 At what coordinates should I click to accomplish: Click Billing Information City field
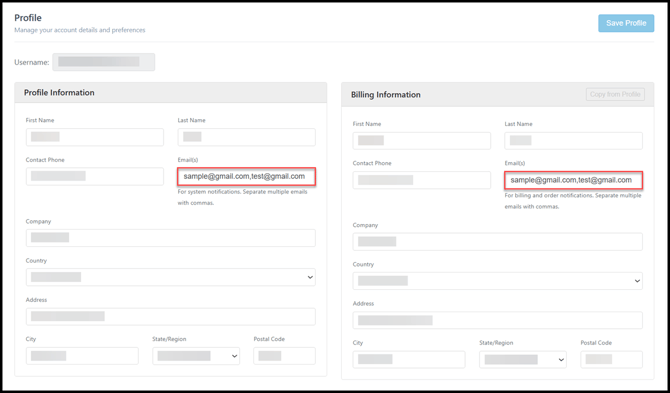coord(409,360)
